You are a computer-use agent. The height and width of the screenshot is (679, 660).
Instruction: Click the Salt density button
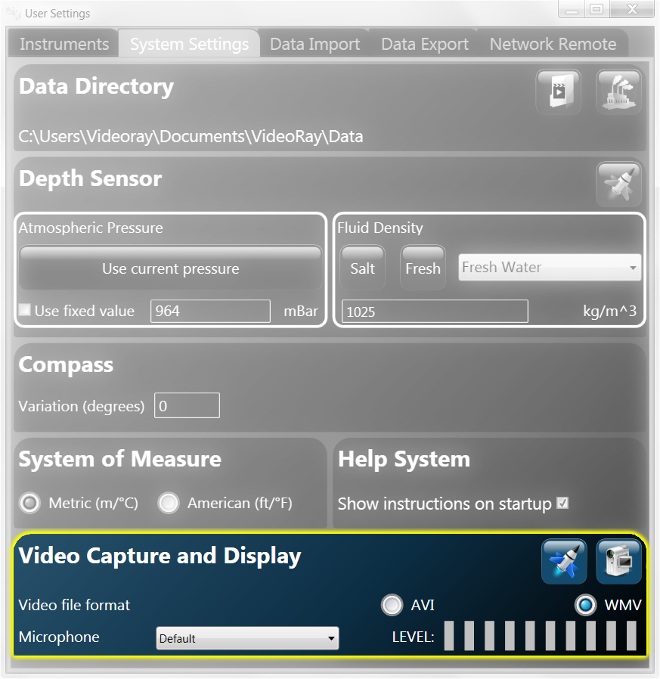coord(362,268)
